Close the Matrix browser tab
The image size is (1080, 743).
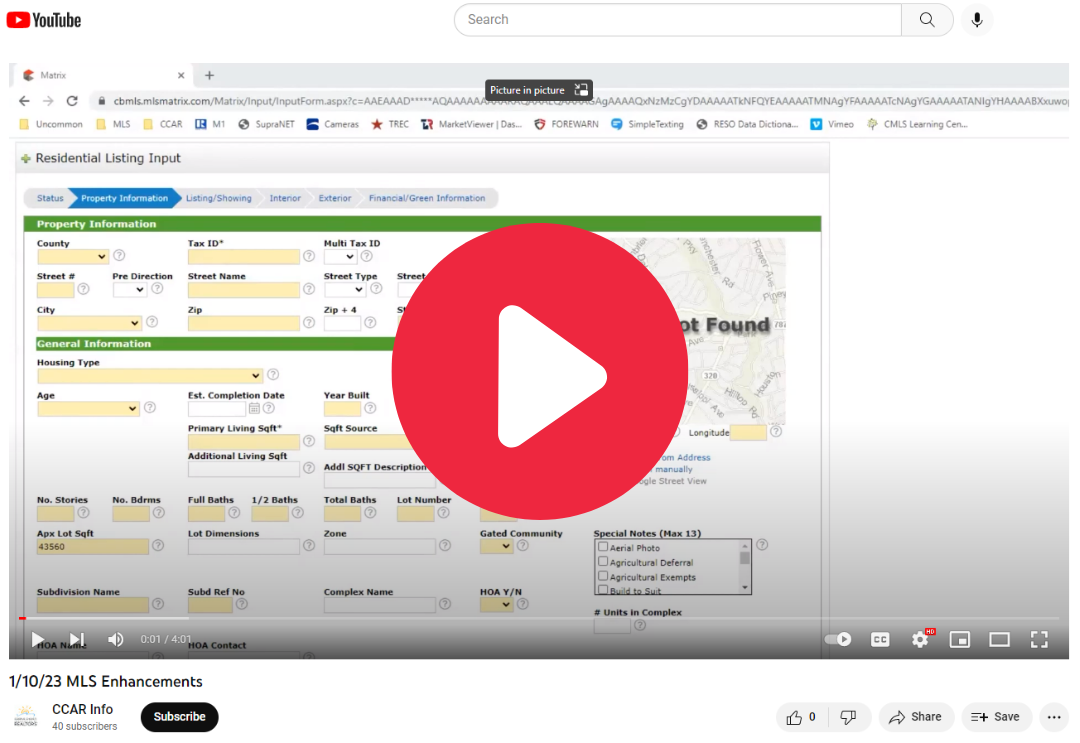pyautogui.click(x=181, y=75)
